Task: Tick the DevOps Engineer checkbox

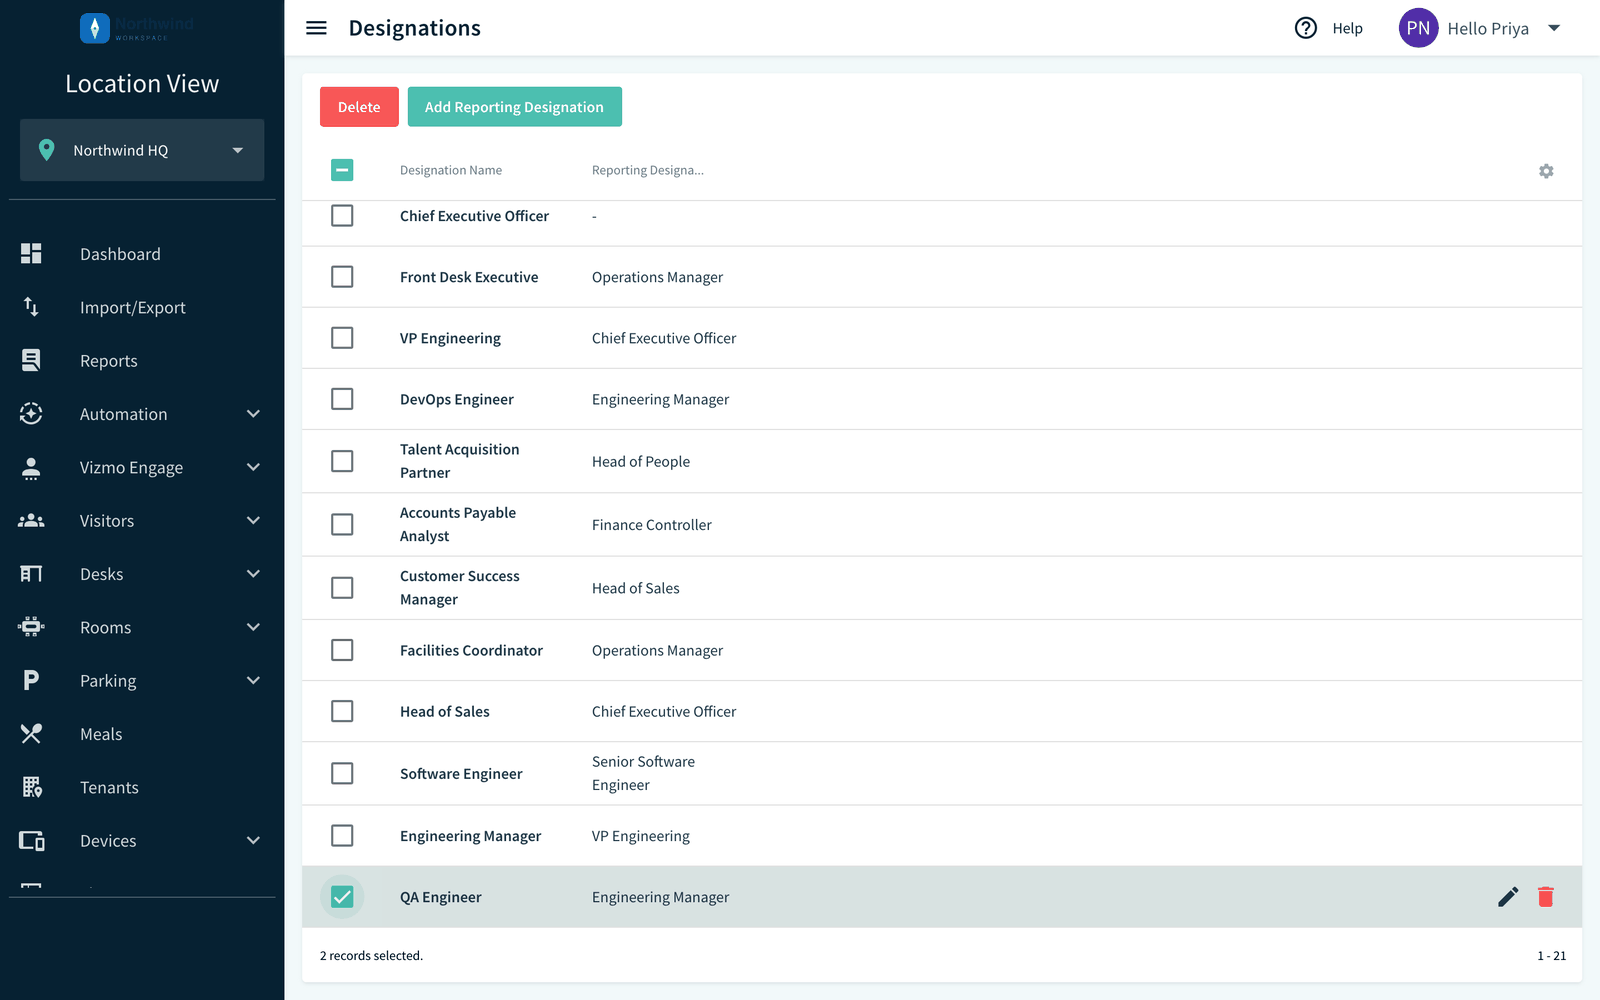Action: (x=342, y=399)
